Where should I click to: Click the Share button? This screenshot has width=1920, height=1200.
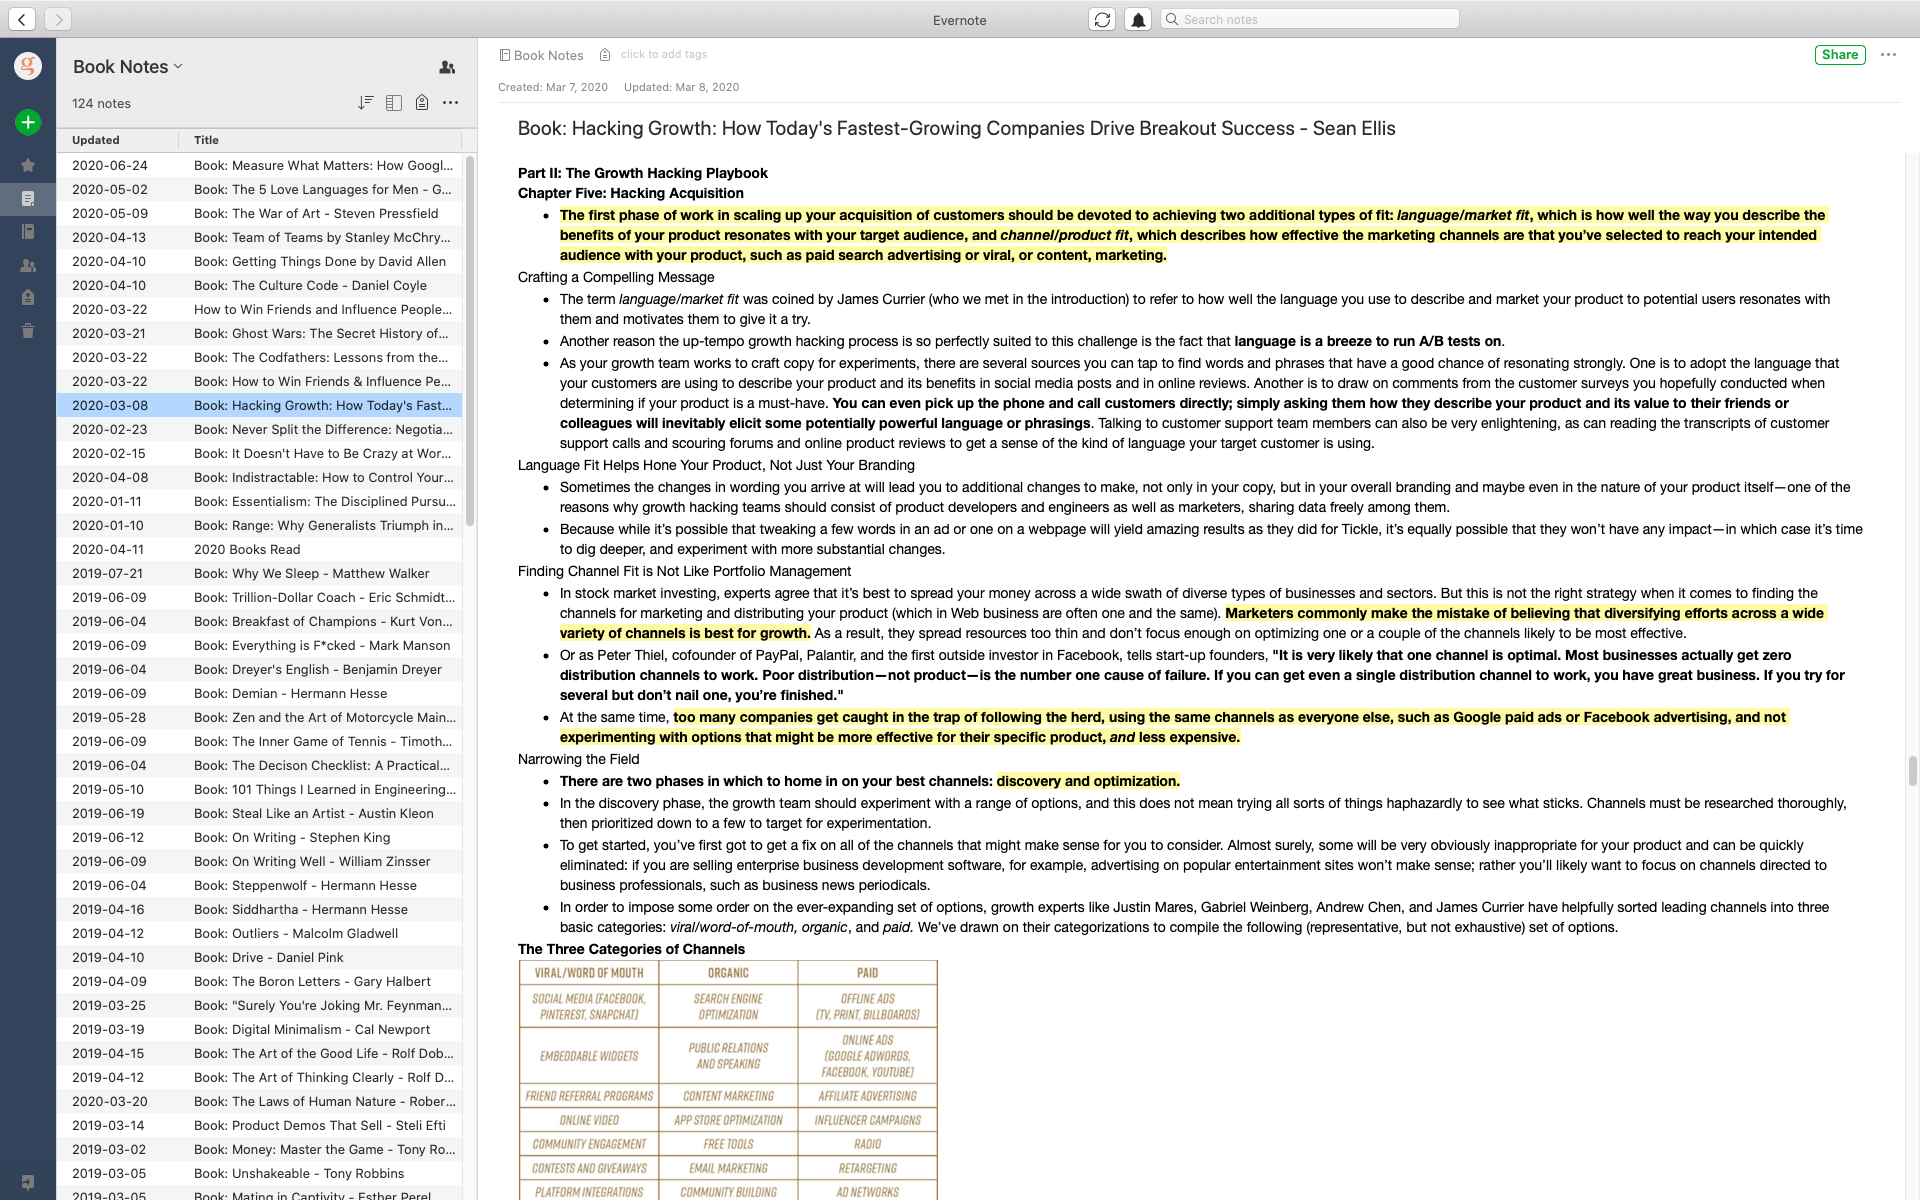pos(1839,55)
